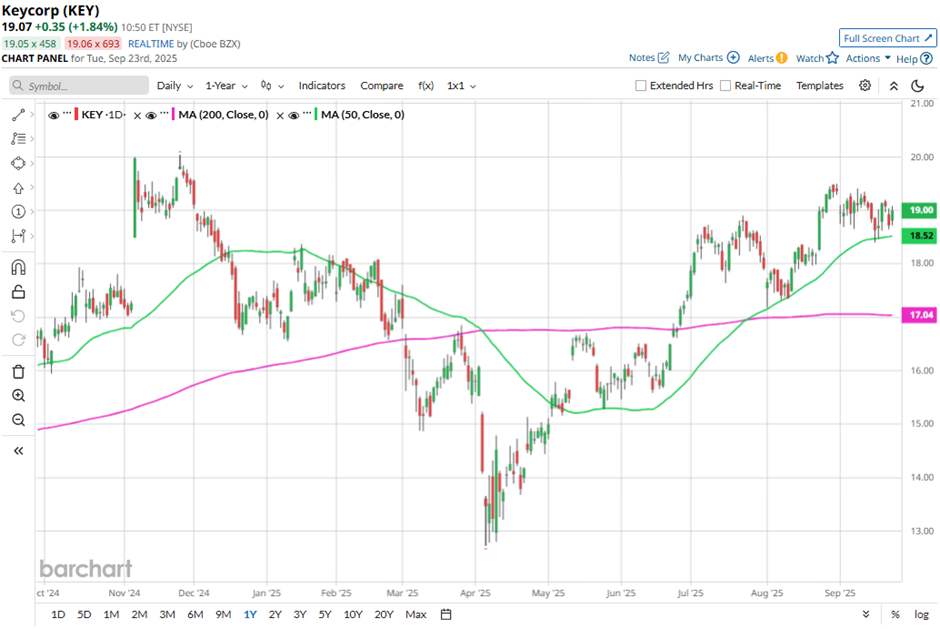Screen dimensions: 940x629
Task: Click the MA 50 green color swatch
Action: click(317, 115)
